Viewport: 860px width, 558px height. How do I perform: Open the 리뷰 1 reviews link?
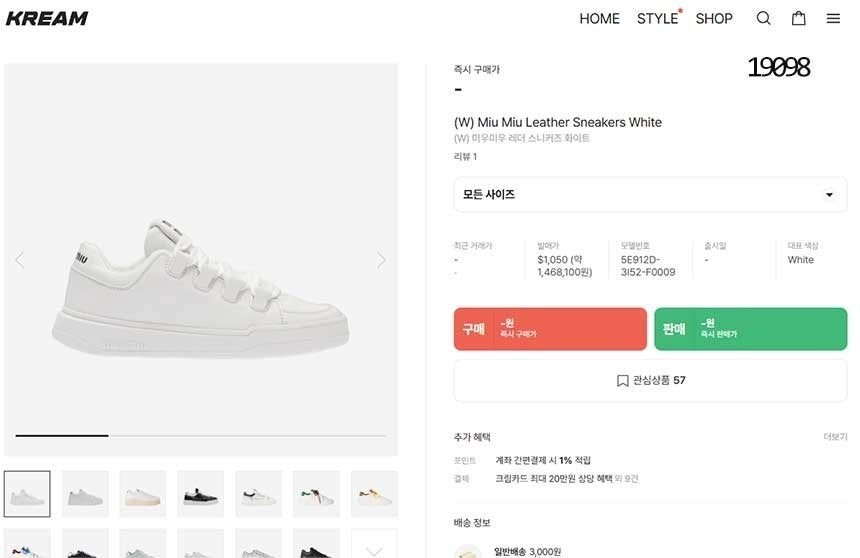tap(465, 156)
